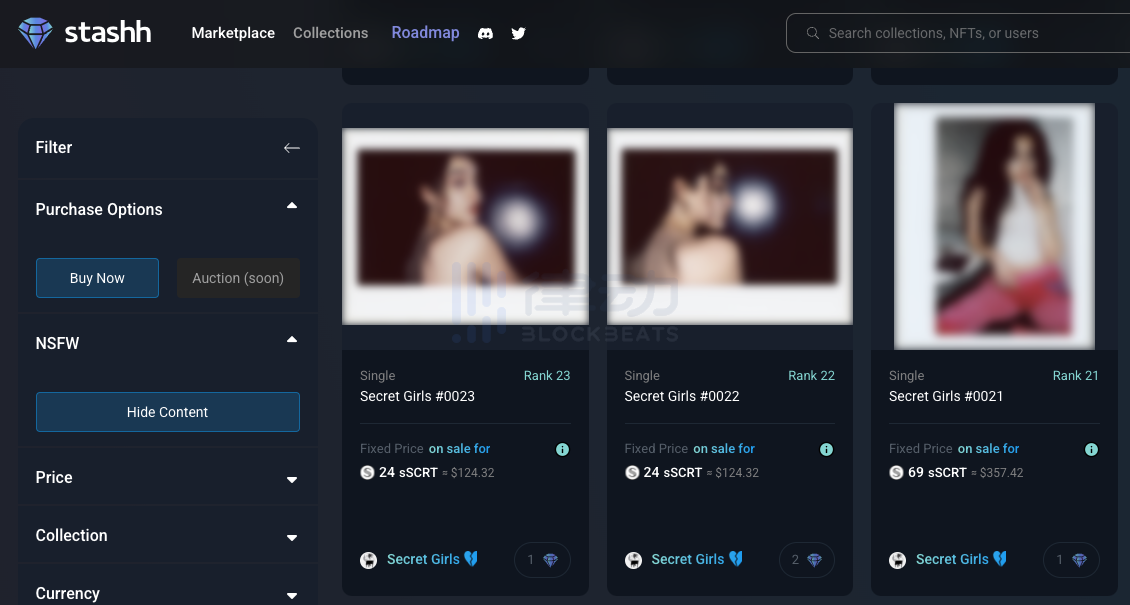Open the Twitter icon link

518,33
